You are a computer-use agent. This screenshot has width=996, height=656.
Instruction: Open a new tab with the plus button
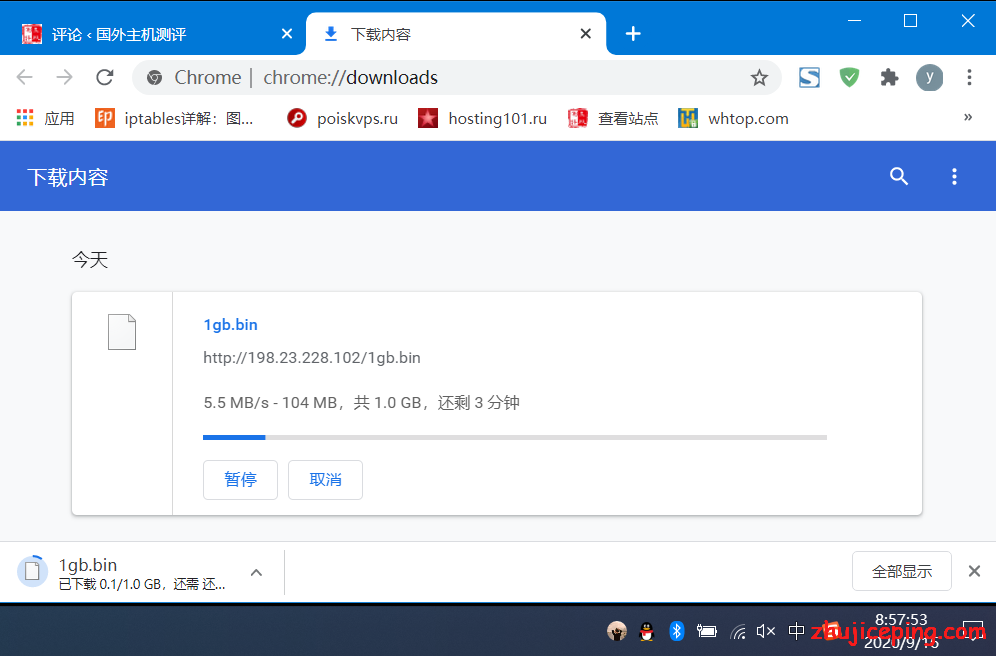(633, 34)
